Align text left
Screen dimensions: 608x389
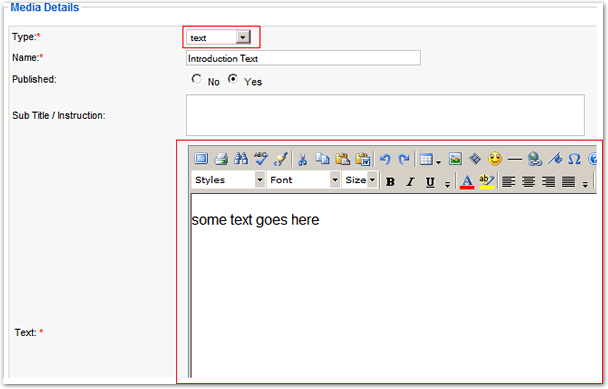tap(508, 182)
